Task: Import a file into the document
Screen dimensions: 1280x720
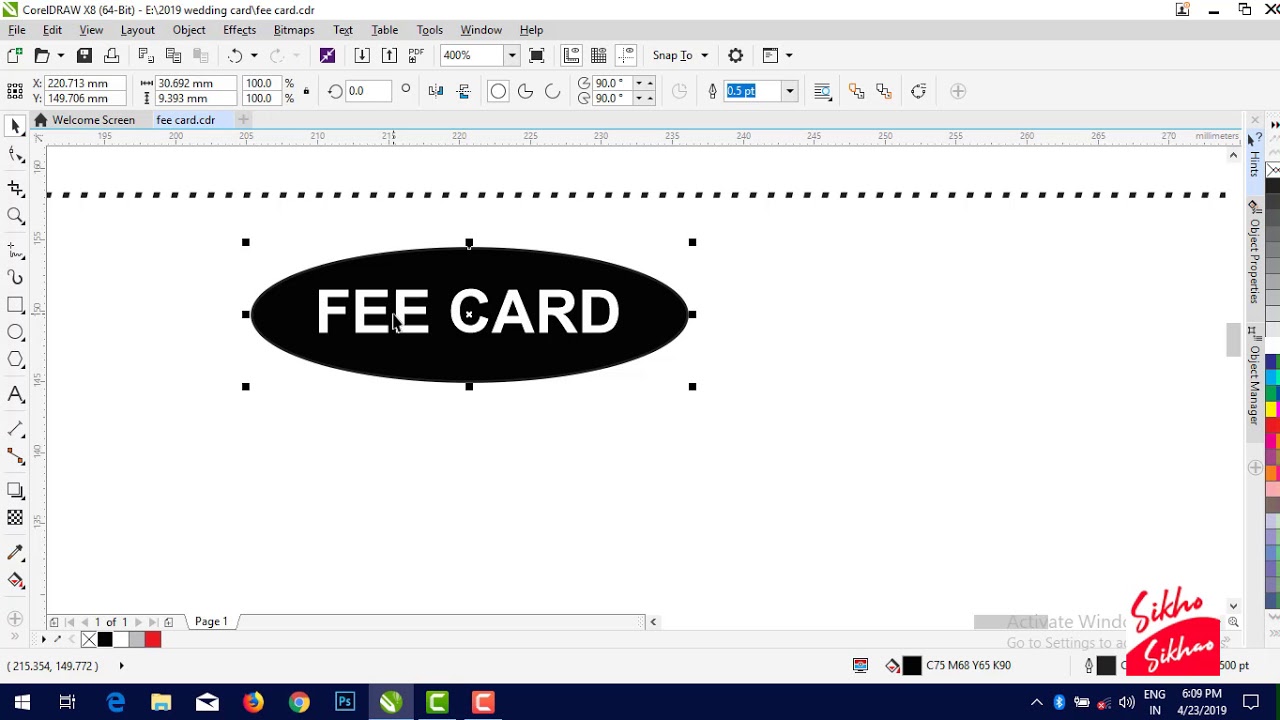Action: coord(362,56)
